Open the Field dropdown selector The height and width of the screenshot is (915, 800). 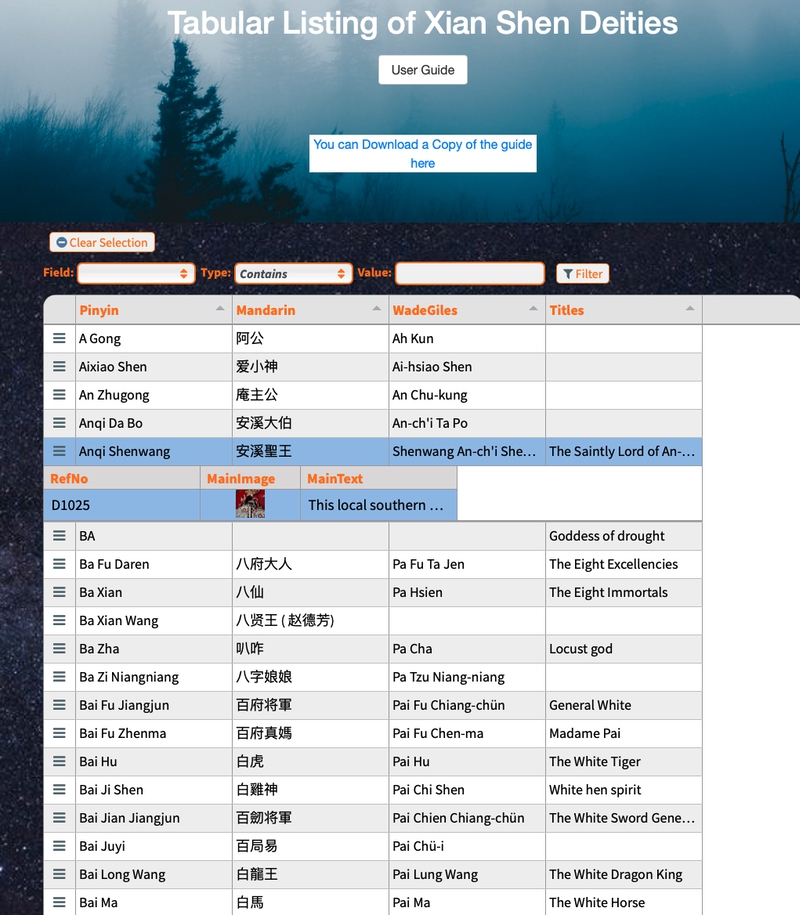pyautogui.click(x=136, y=273)
